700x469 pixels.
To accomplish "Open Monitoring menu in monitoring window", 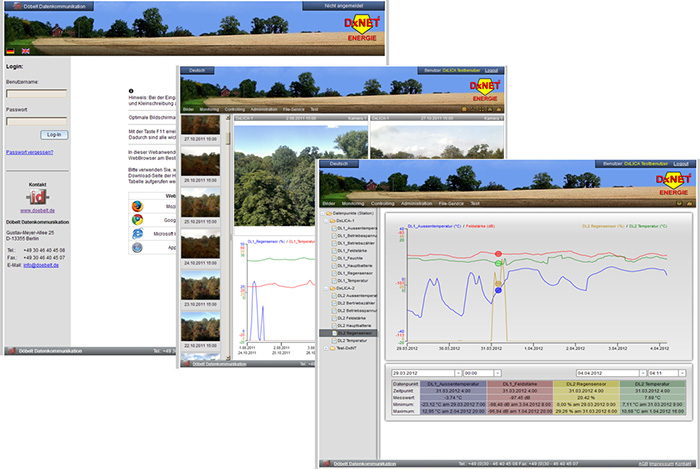I will click(x=353, y=203).
